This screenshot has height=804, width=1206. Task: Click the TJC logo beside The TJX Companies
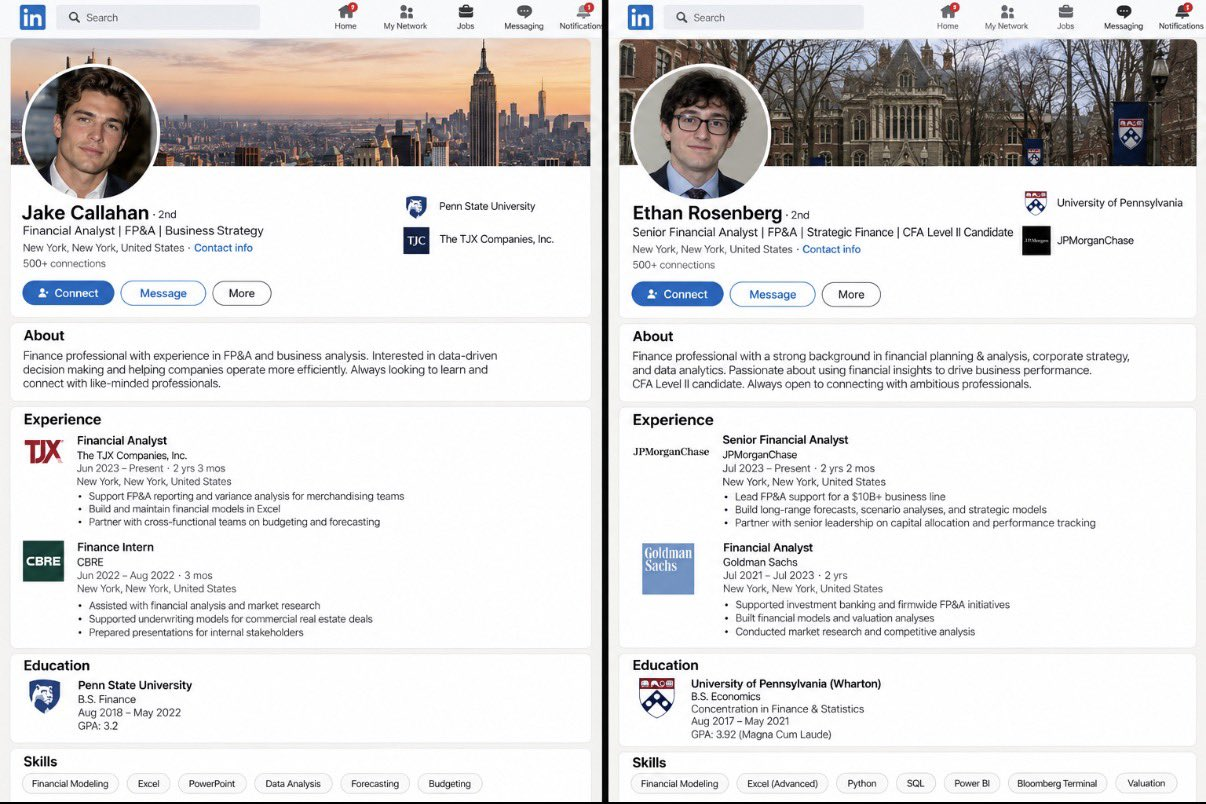click(x=416, y=240)
